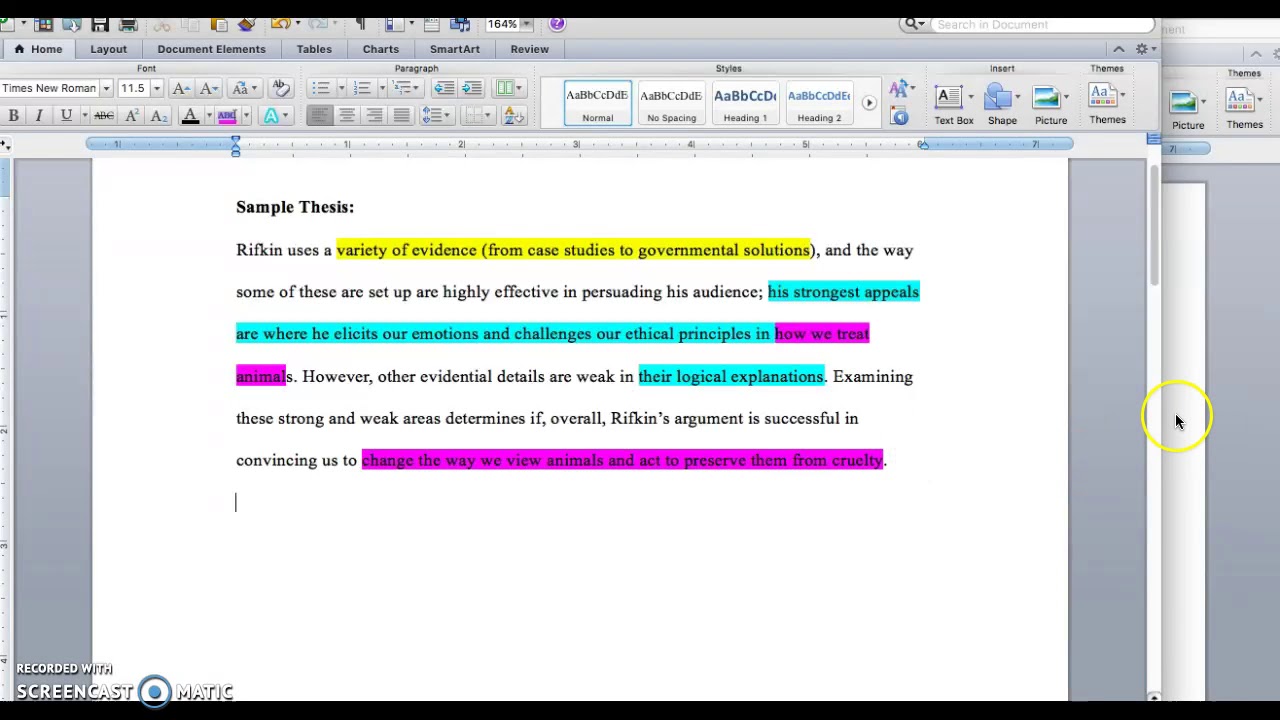Insert a Text Box
The image size is (1280, 720).
[953, 105]
